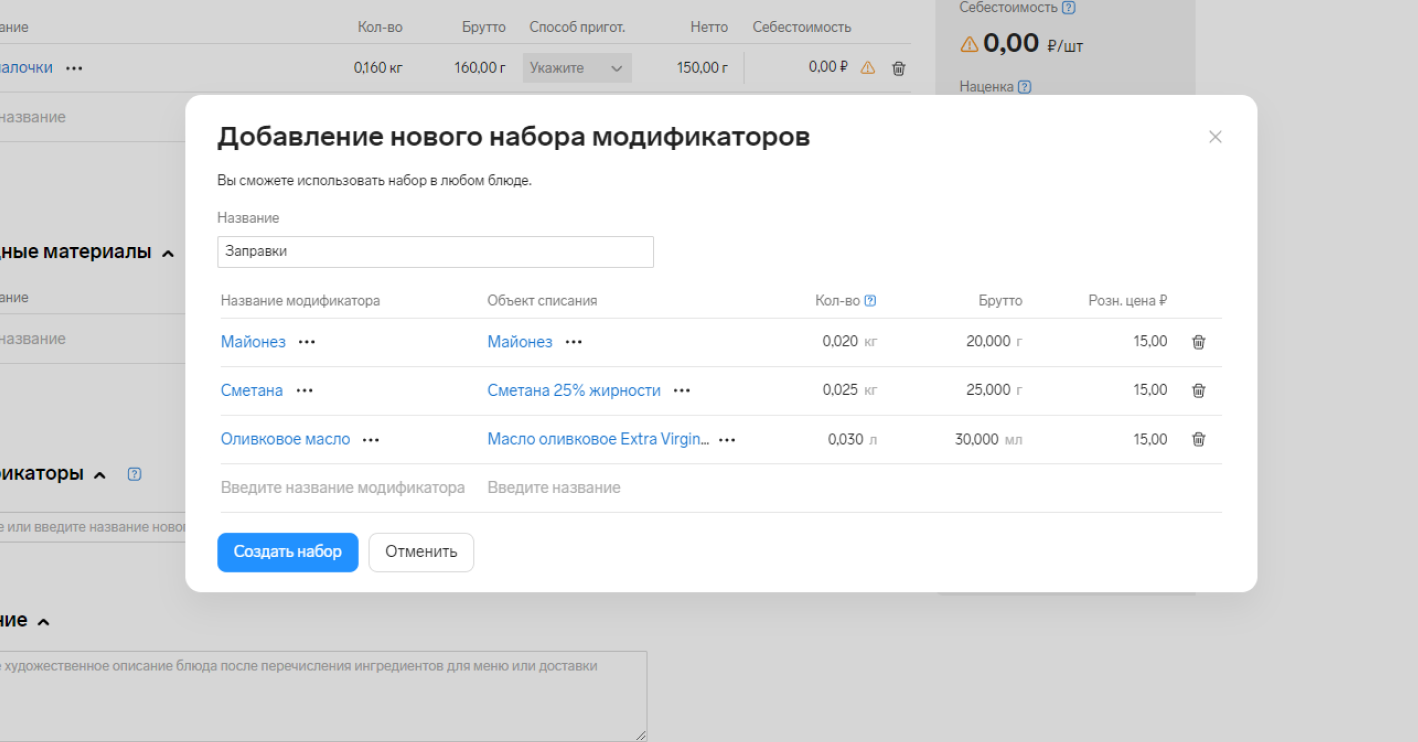Open Сметана 25% жирности link

coord(574,390)
